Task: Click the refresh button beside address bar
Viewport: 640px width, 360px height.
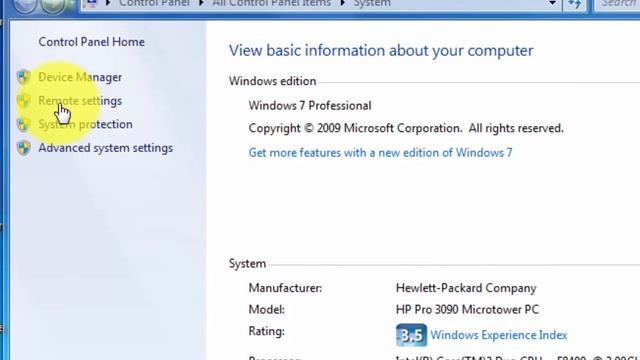Action: [575, 4]
